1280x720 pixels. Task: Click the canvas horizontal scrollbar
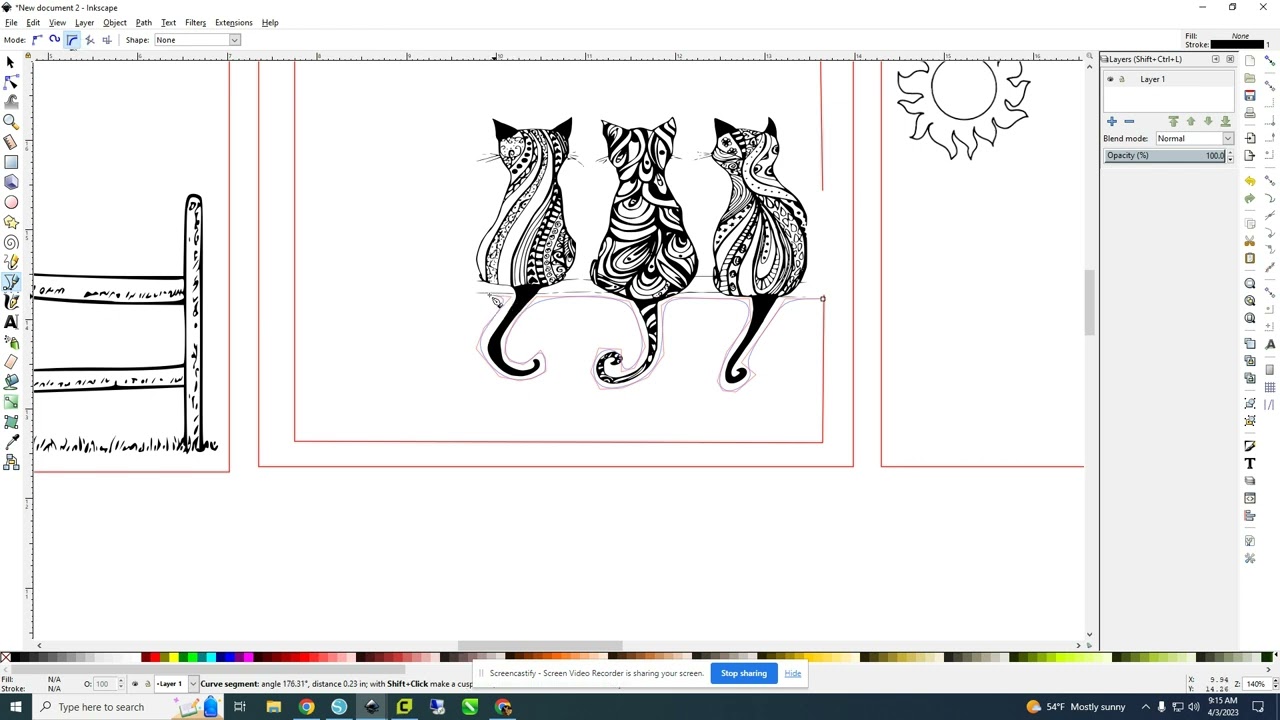540,645
